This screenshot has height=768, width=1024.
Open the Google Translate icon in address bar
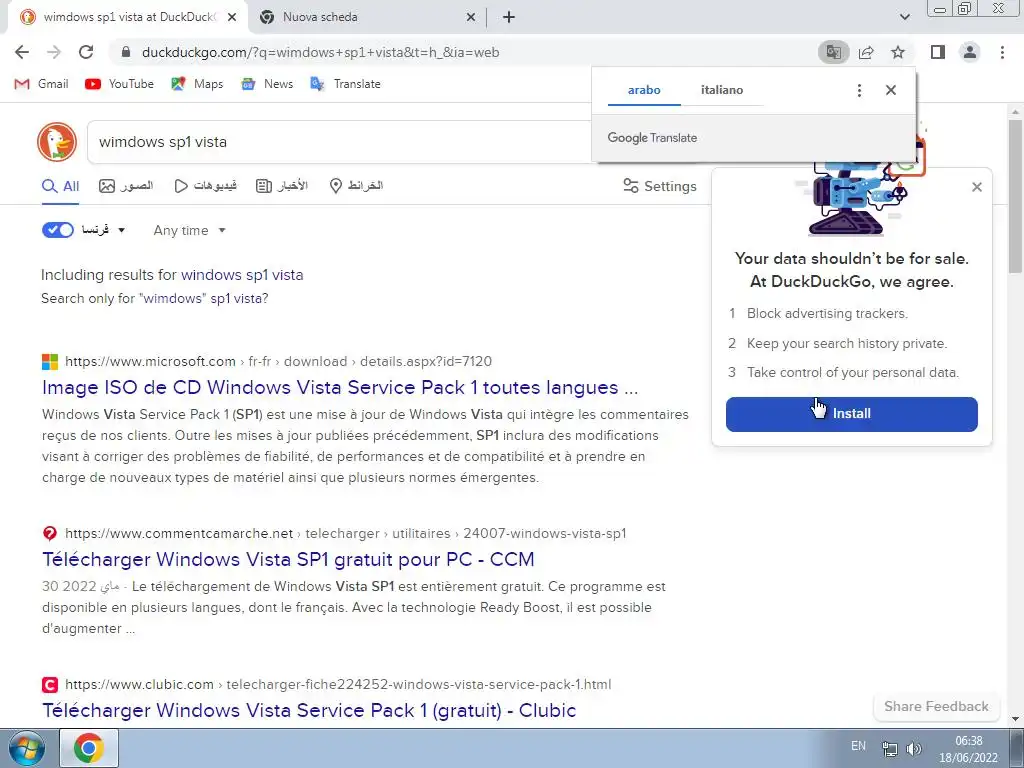tap(833, 52)
